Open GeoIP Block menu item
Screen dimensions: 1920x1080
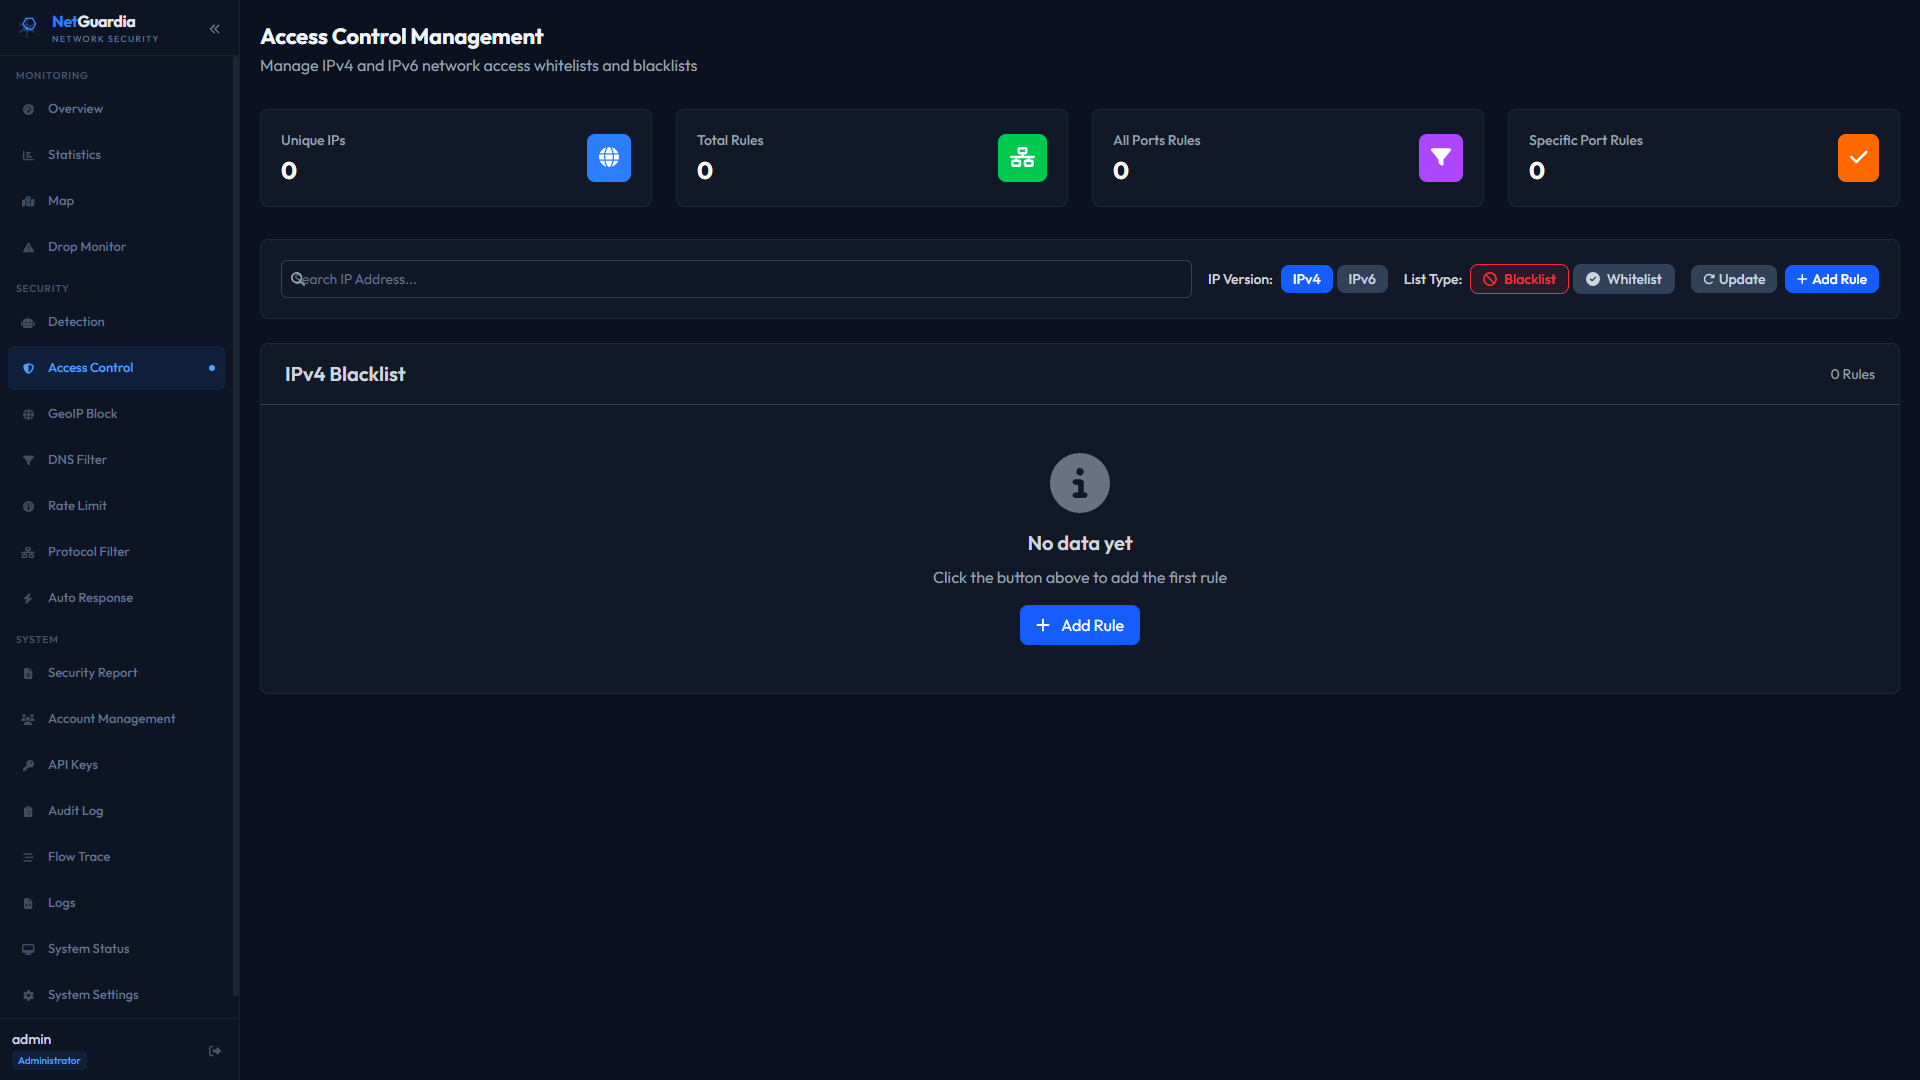pos(116,414)
